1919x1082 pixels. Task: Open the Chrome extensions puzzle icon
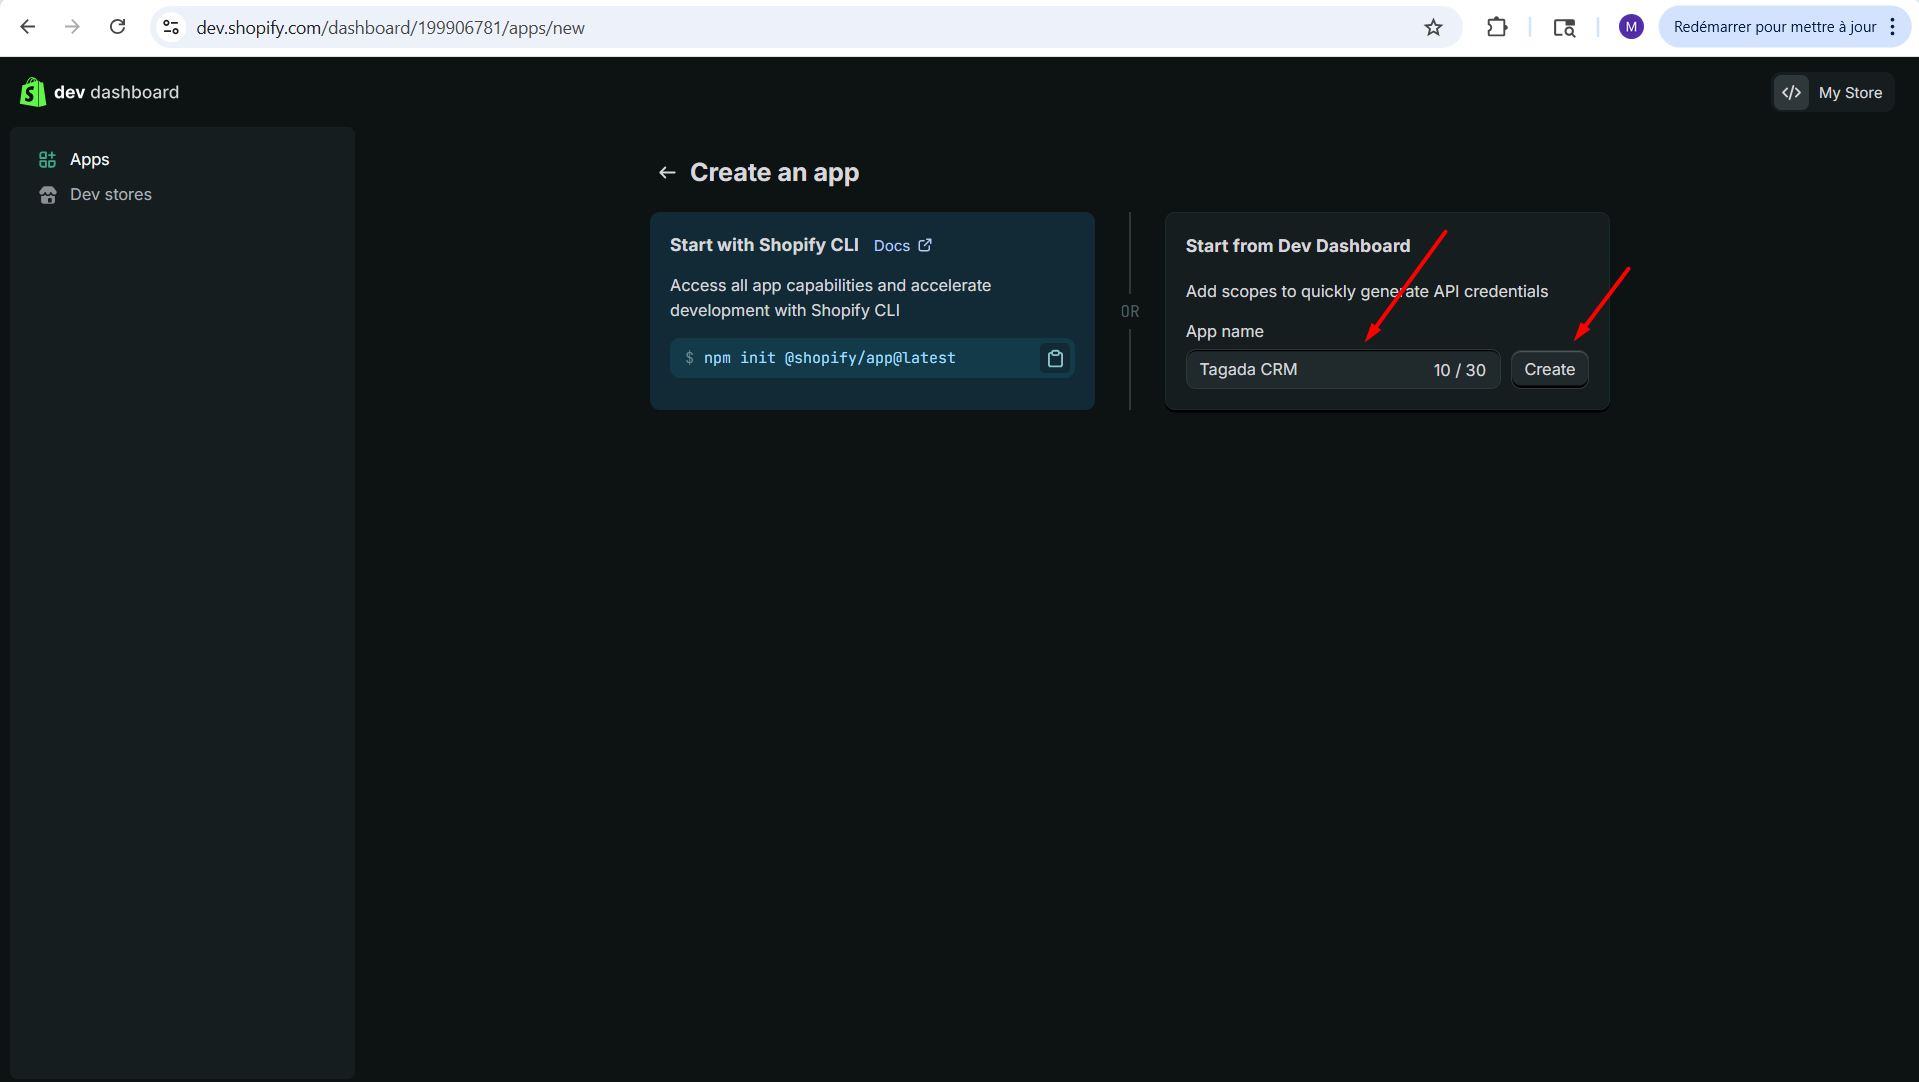[1496, 27]
